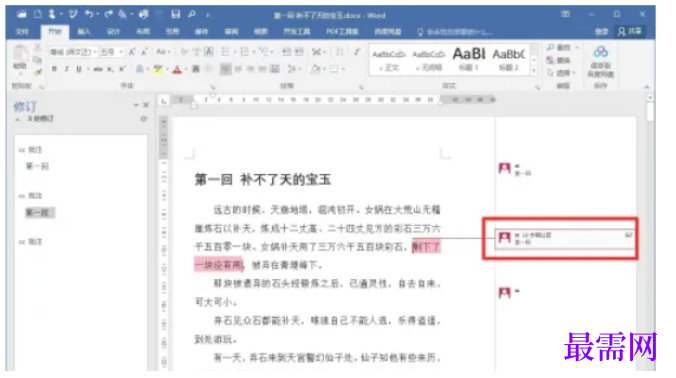
Task: Click the Undo arrow in quick access toolbar
Action: point(89,14)
